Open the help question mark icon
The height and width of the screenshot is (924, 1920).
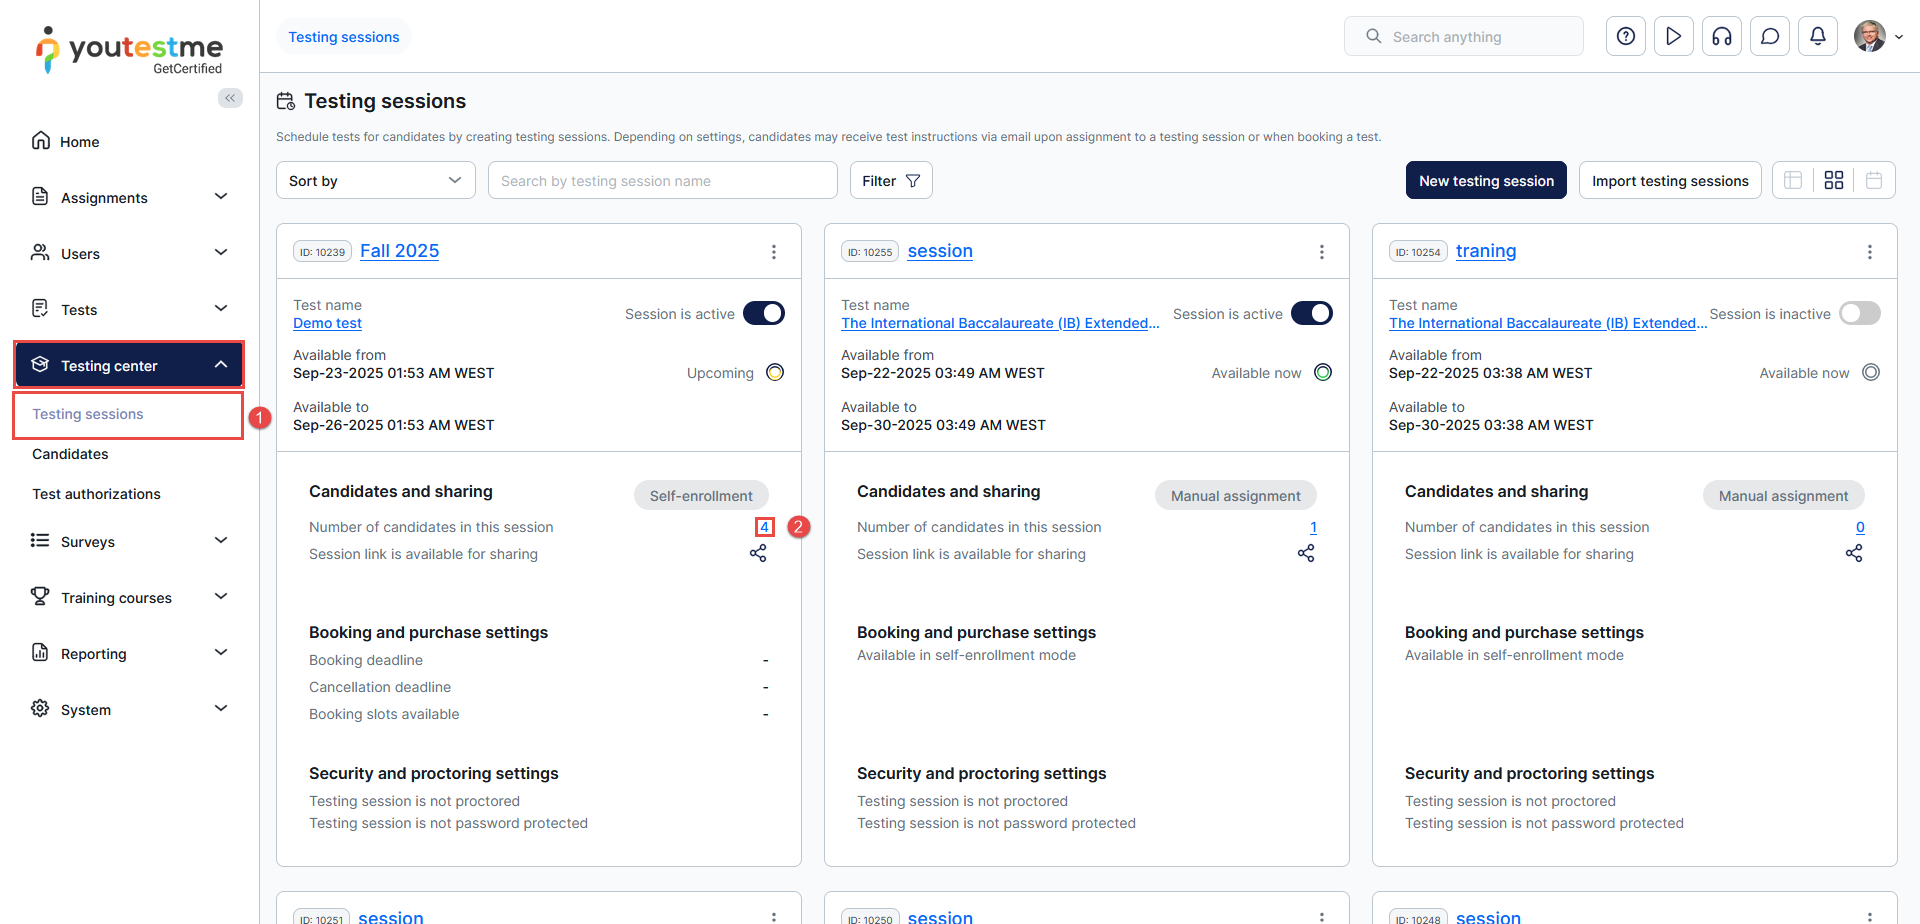[x=1625, y=37]
